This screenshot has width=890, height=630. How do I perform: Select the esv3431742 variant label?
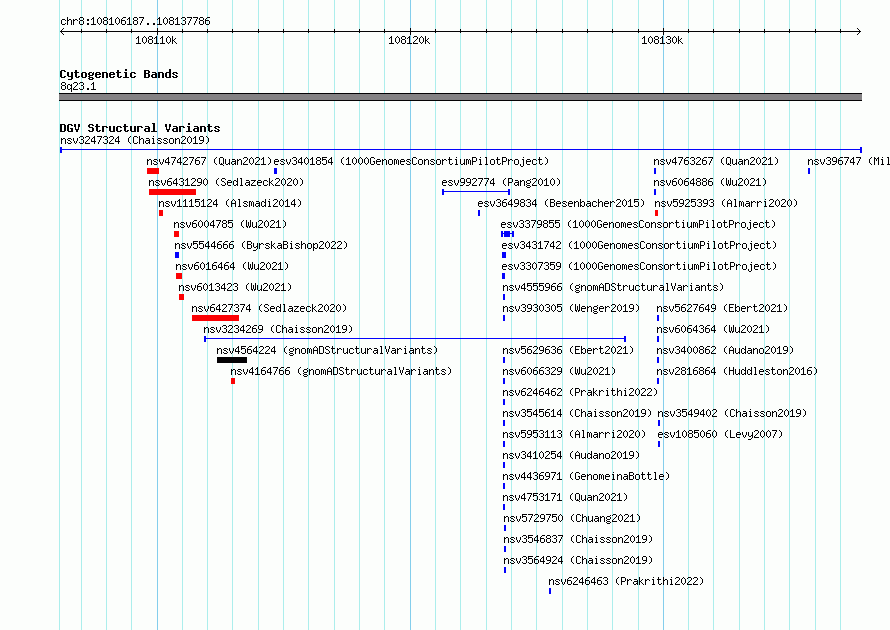(639, 245)
